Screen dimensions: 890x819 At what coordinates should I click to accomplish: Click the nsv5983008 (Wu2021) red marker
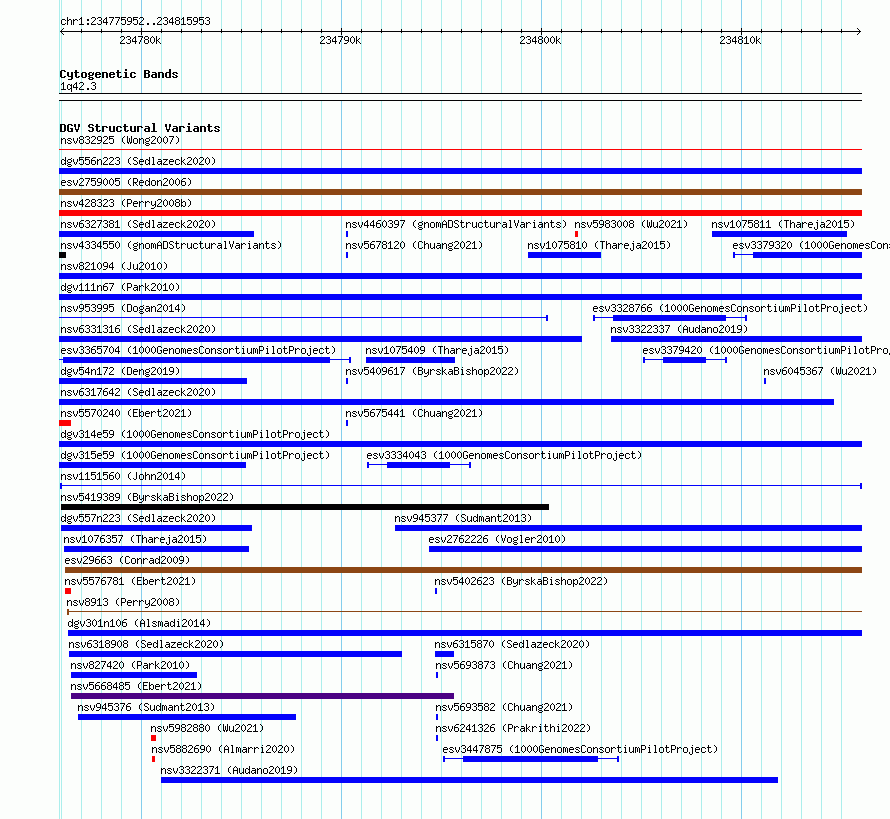tap(576, 234)
